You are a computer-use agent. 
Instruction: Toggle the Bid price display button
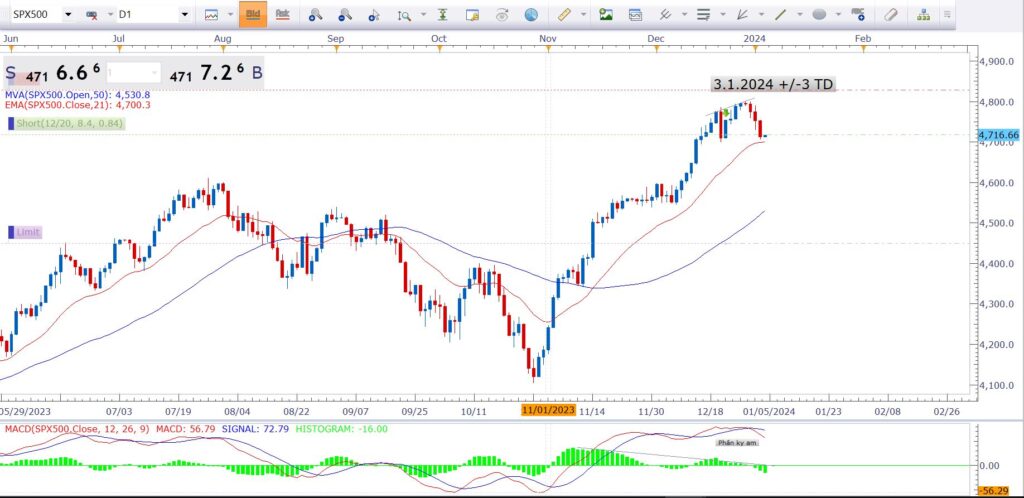click(x=253, y=14)
